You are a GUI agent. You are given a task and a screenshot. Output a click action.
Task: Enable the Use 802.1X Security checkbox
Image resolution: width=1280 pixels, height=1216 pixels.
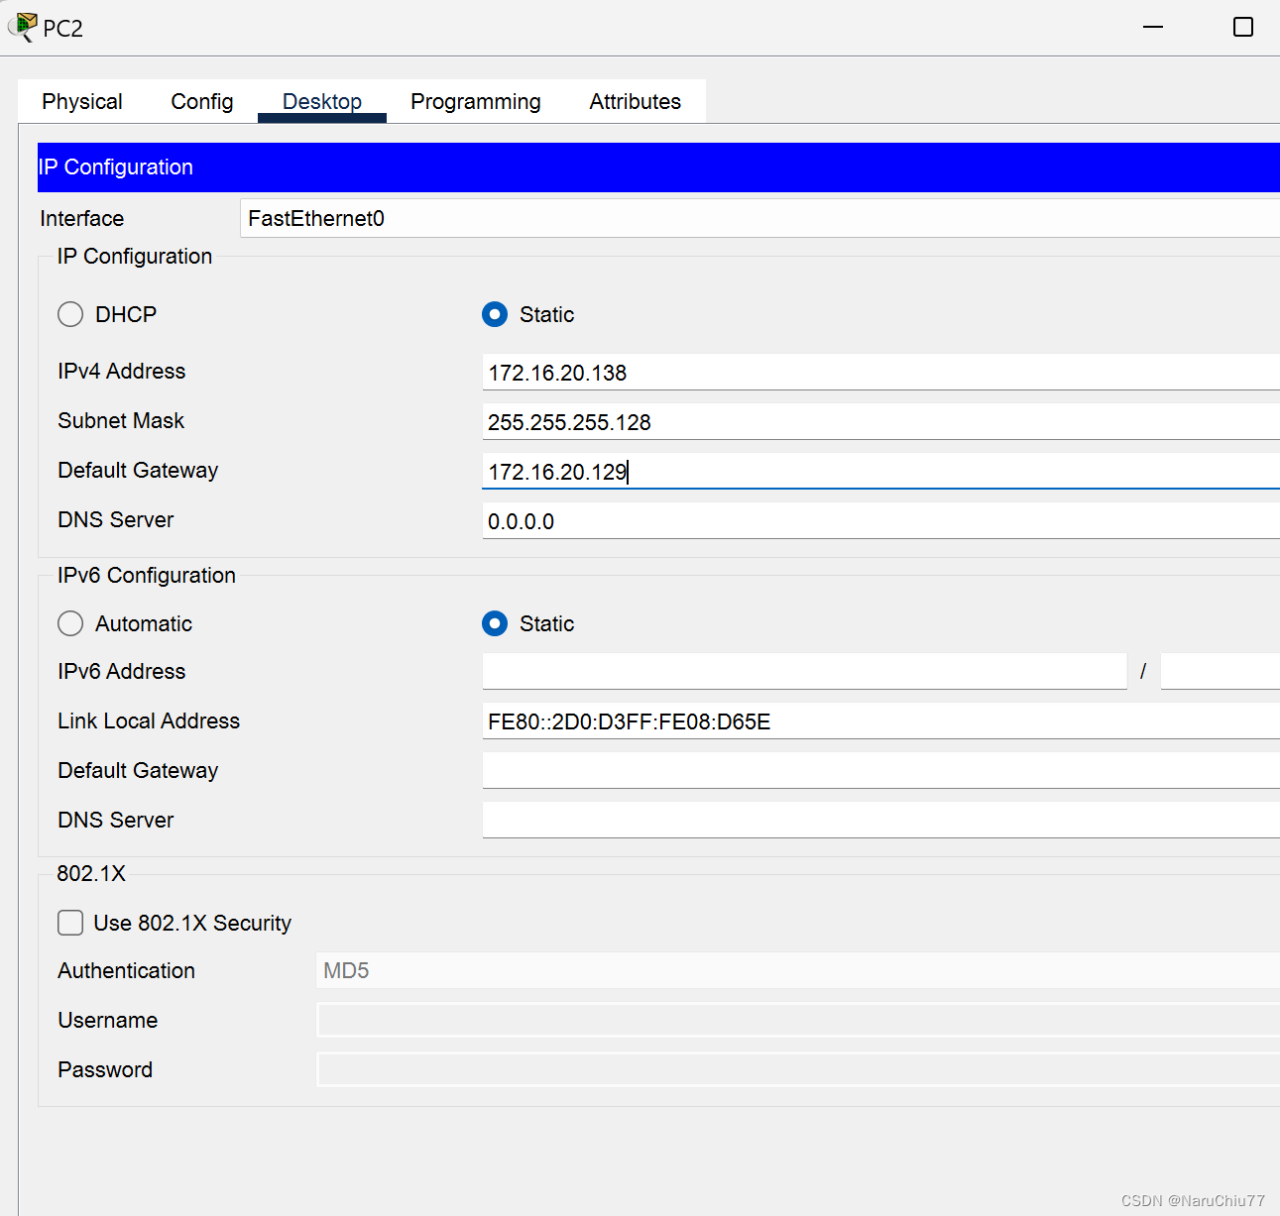(x=71, y=923)
